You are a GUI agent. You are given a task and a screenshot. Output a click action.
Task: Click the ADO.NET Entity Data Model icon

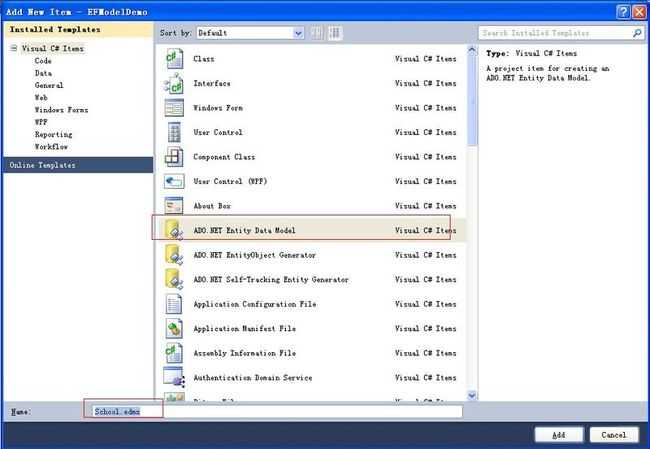[174, 230]
